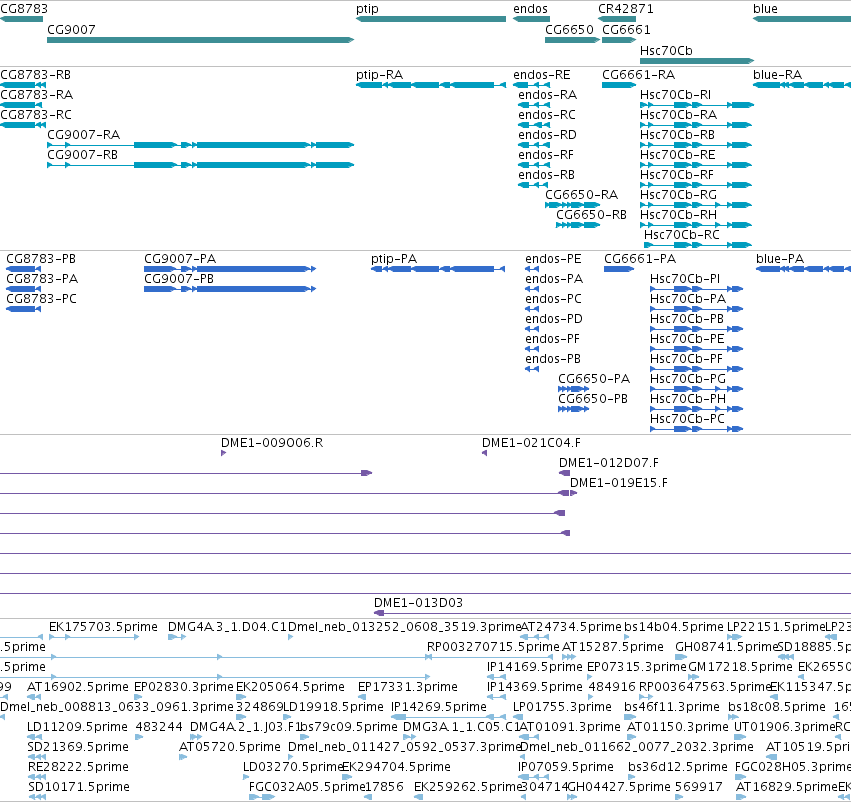The height and width of the screenshot is (802, 851).
Task: Select the blue-RA transcript label
Action: (x=777, y=74)
